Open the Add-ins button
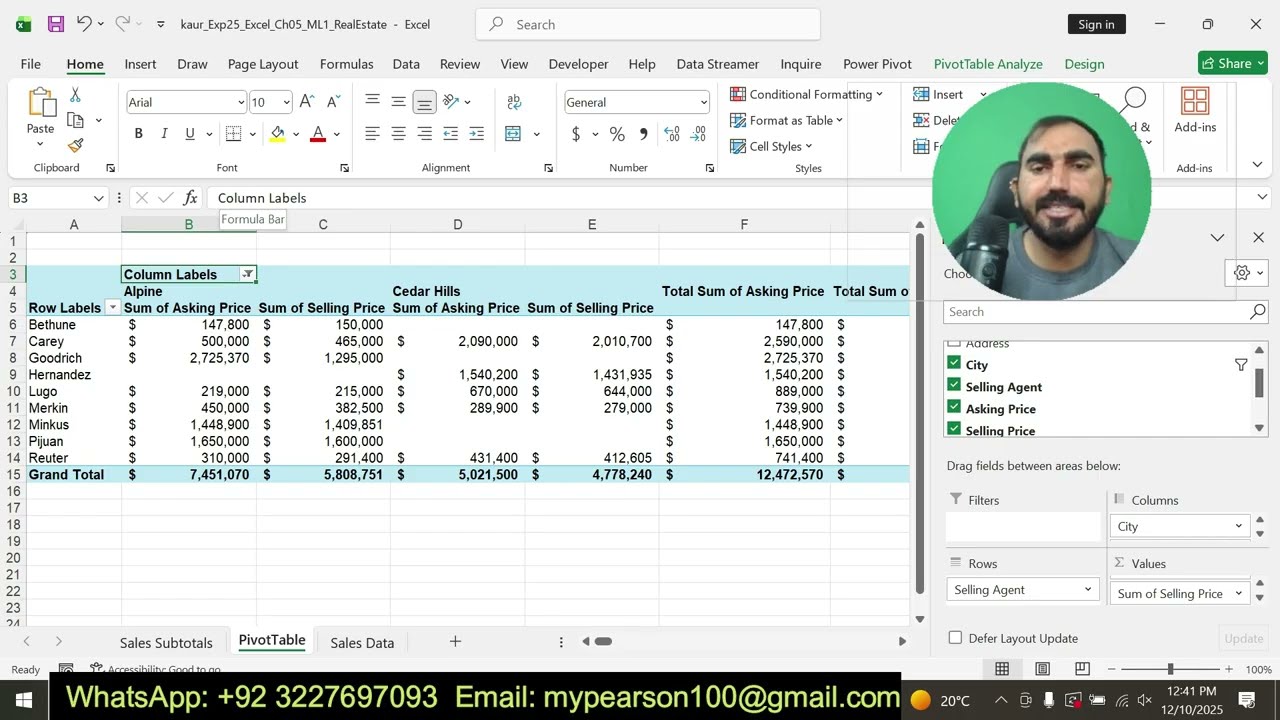The width and height of the screenshot is (1280, 720). point(1195,110)
